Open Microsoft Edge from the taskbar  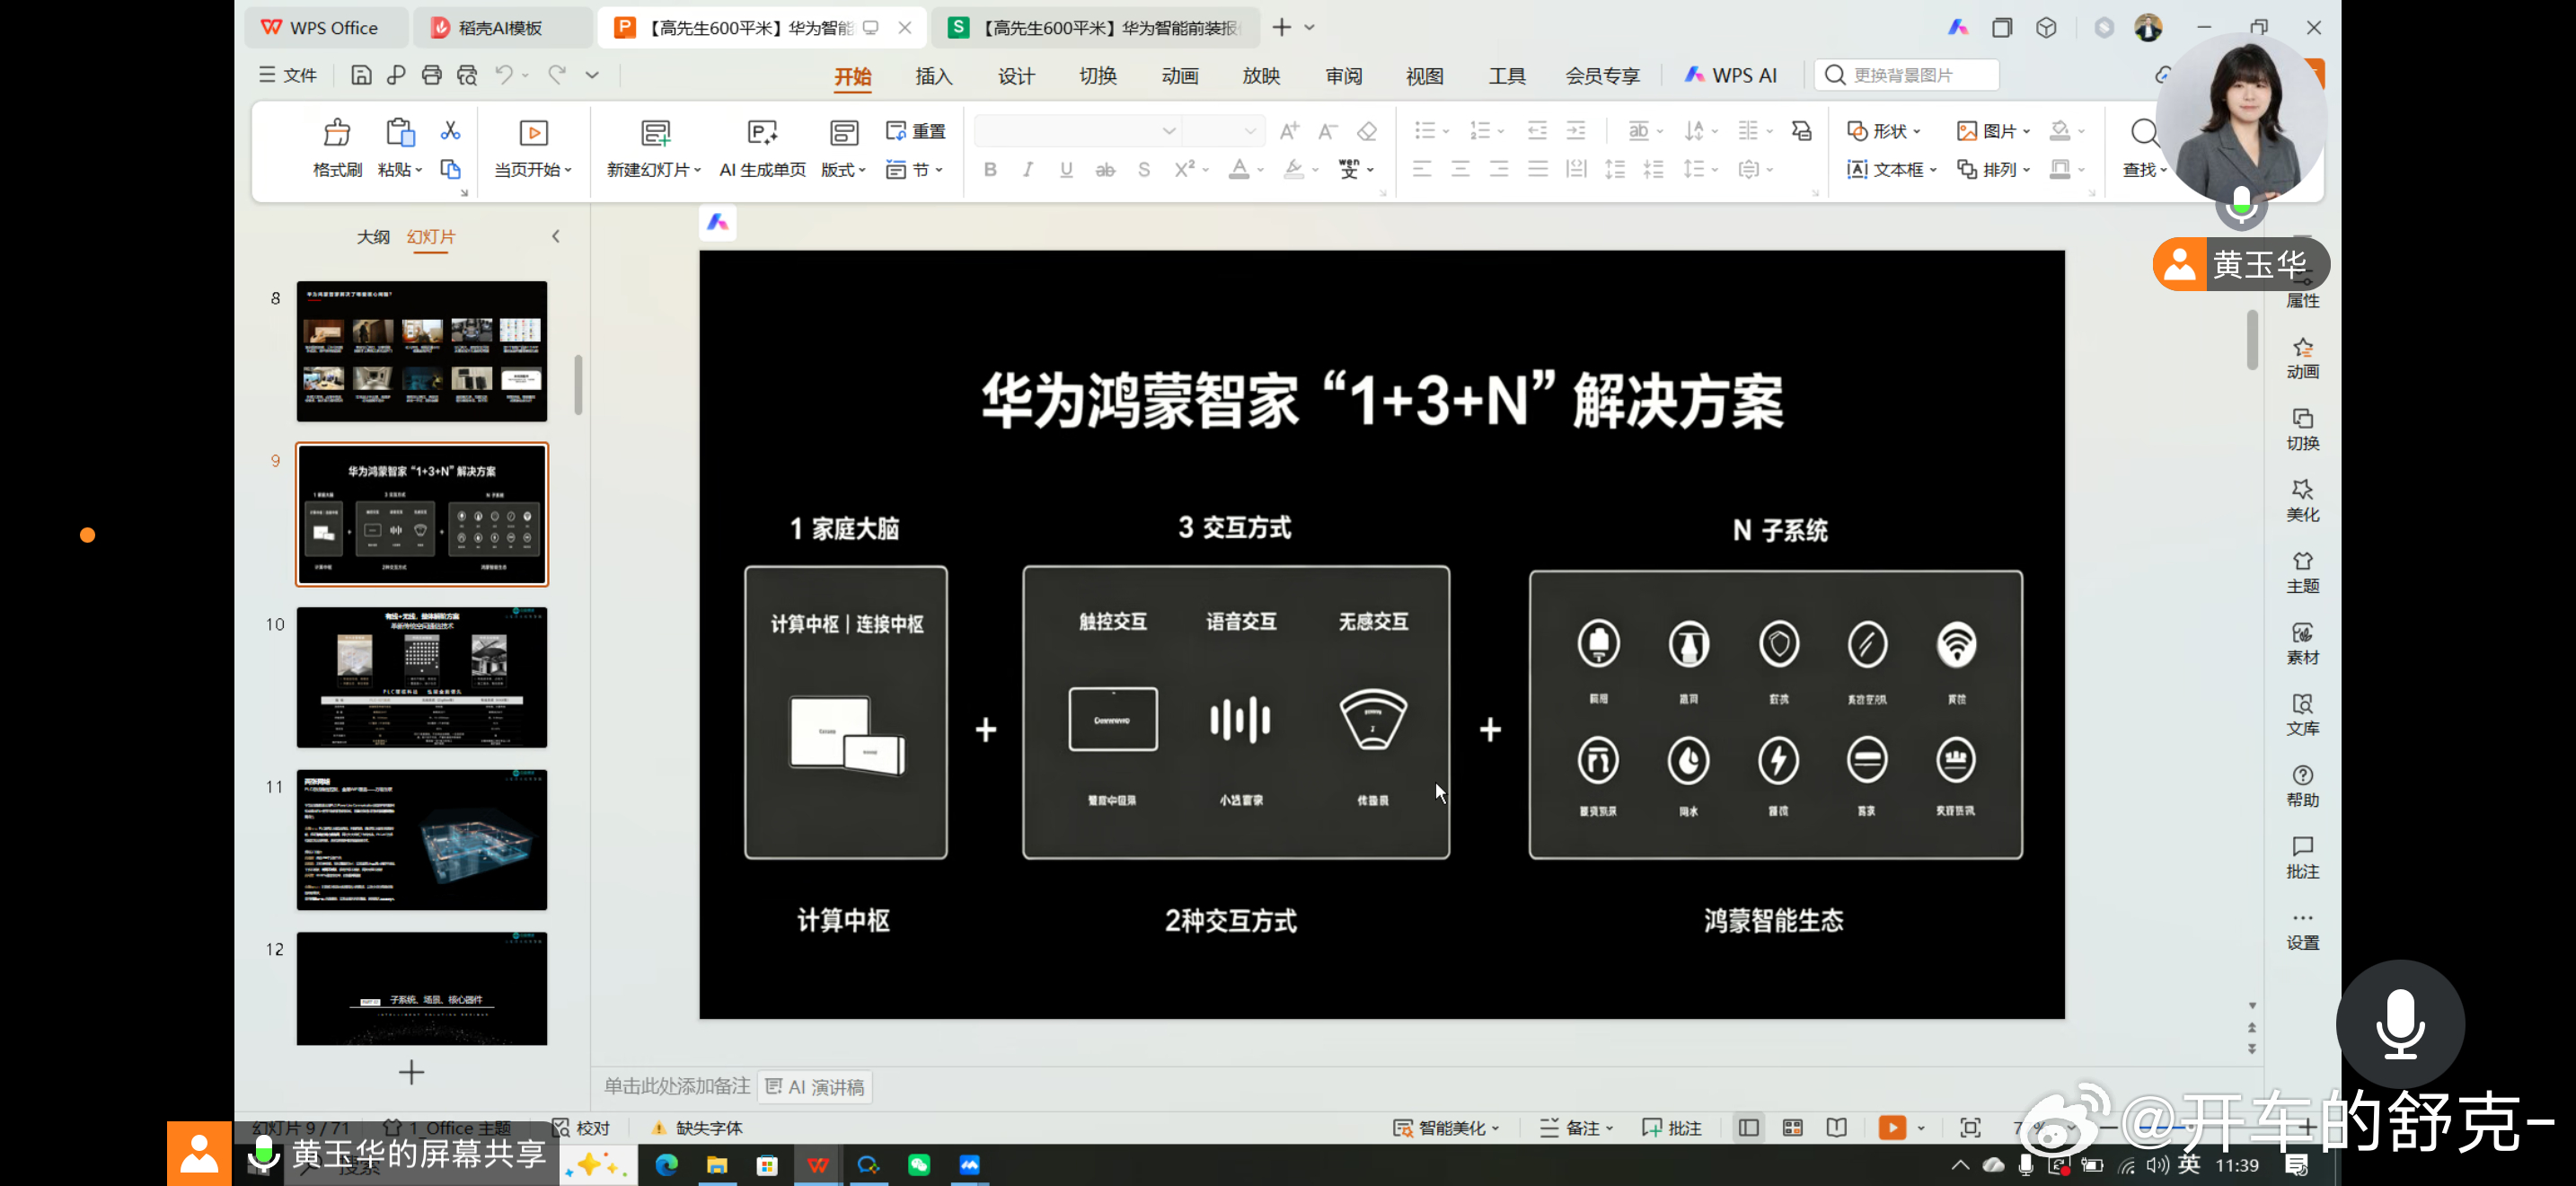[666, 1164]
